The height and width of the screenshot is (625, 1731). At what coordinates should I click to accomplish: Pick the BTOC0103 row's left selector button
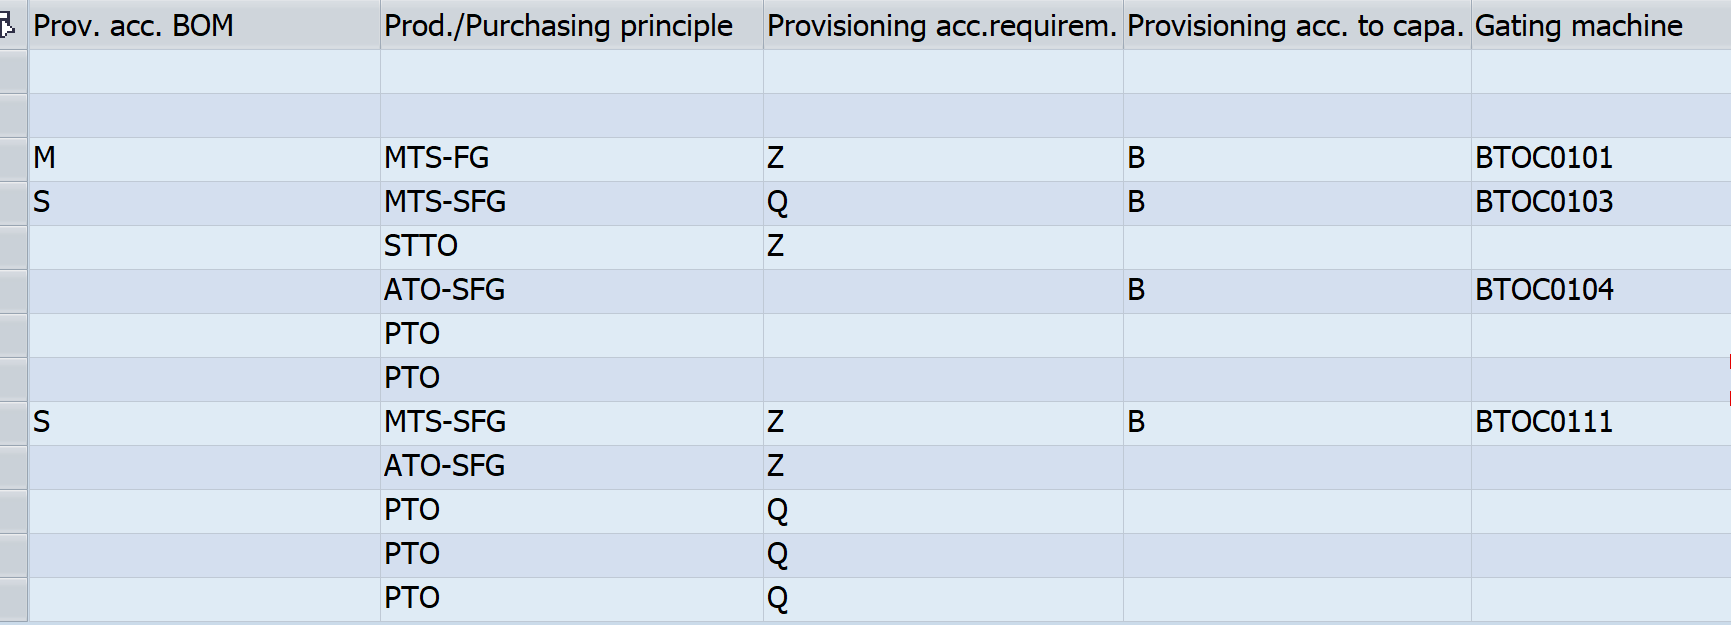pos(13,203)
